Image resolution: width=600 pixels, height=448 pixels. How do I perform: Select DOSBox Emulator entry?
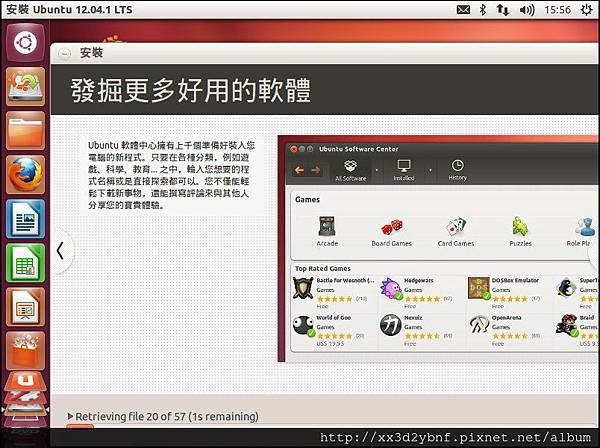coord(504,293)
